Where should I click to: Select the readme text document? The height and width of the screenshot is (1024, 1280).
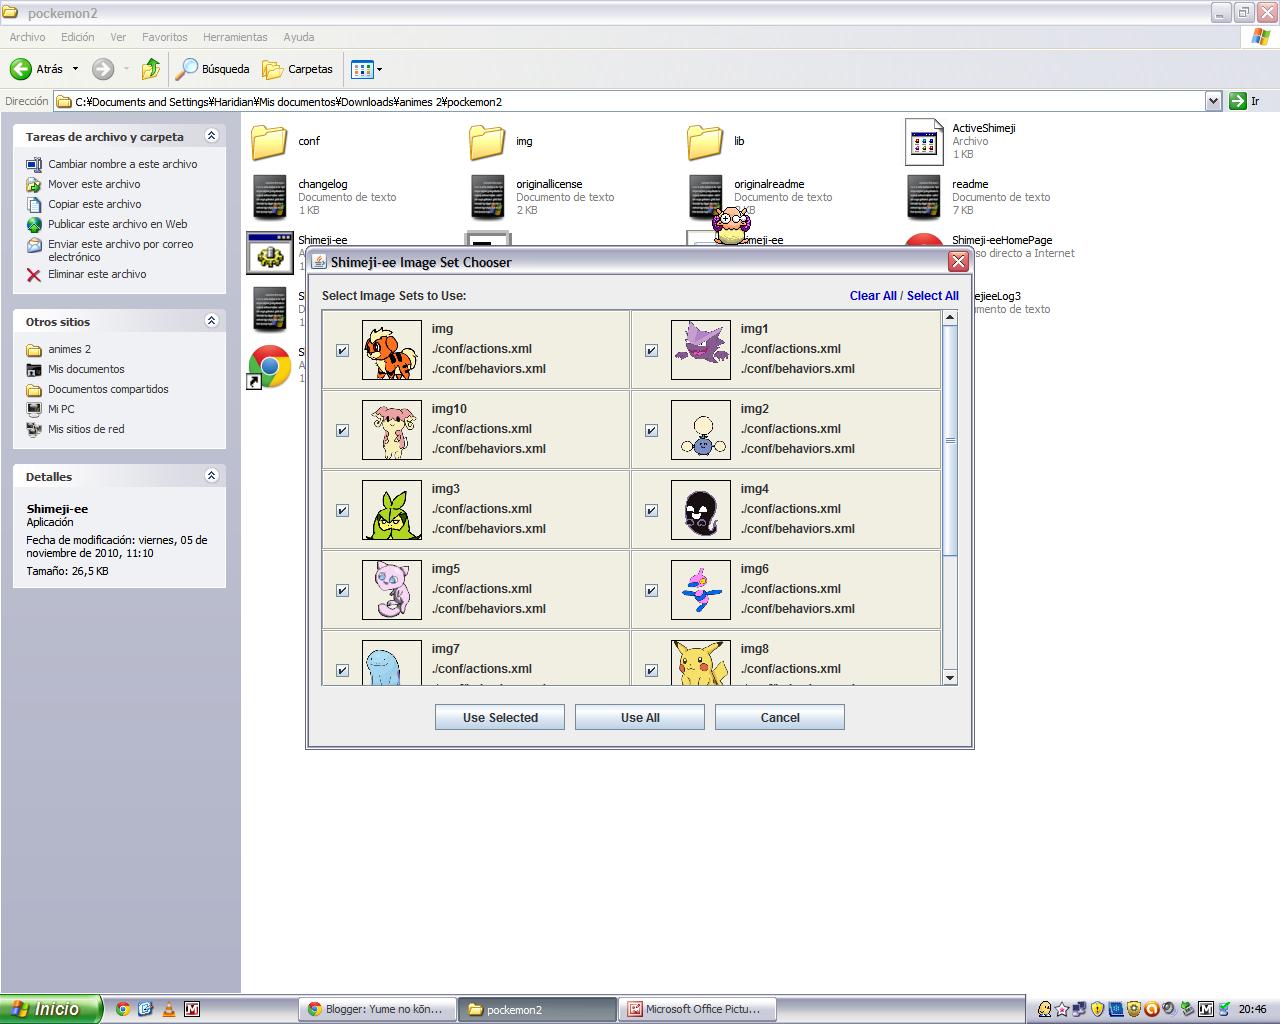924,197
